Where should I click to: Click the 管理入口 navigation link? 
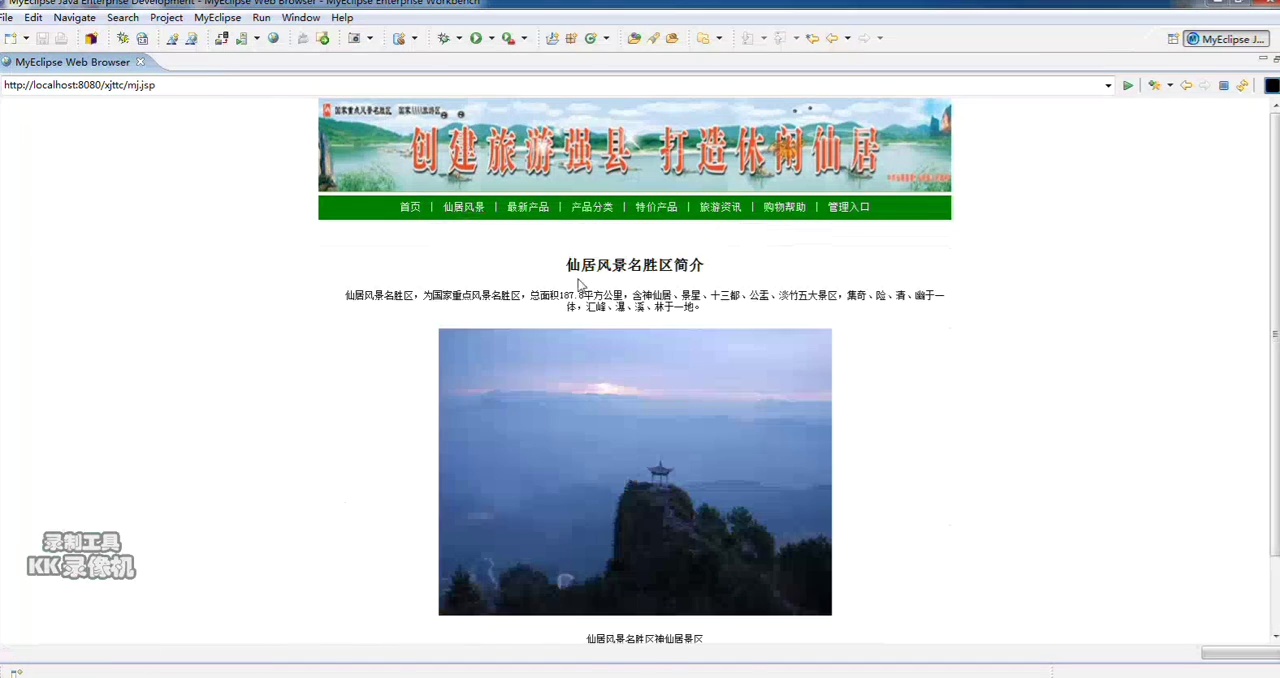[848, 208]
